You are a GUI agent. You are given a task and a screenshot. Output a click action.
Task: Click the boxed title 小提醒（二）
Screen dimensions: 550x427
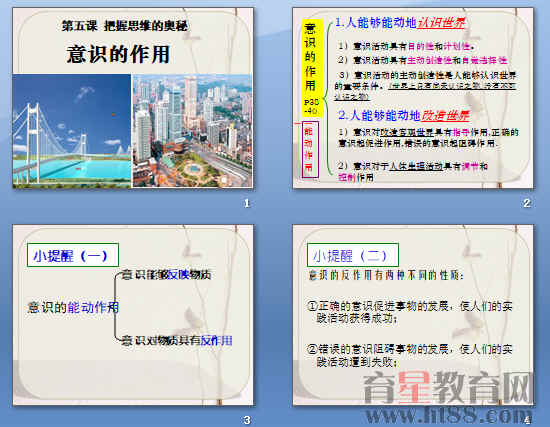[x=353, y=255]
